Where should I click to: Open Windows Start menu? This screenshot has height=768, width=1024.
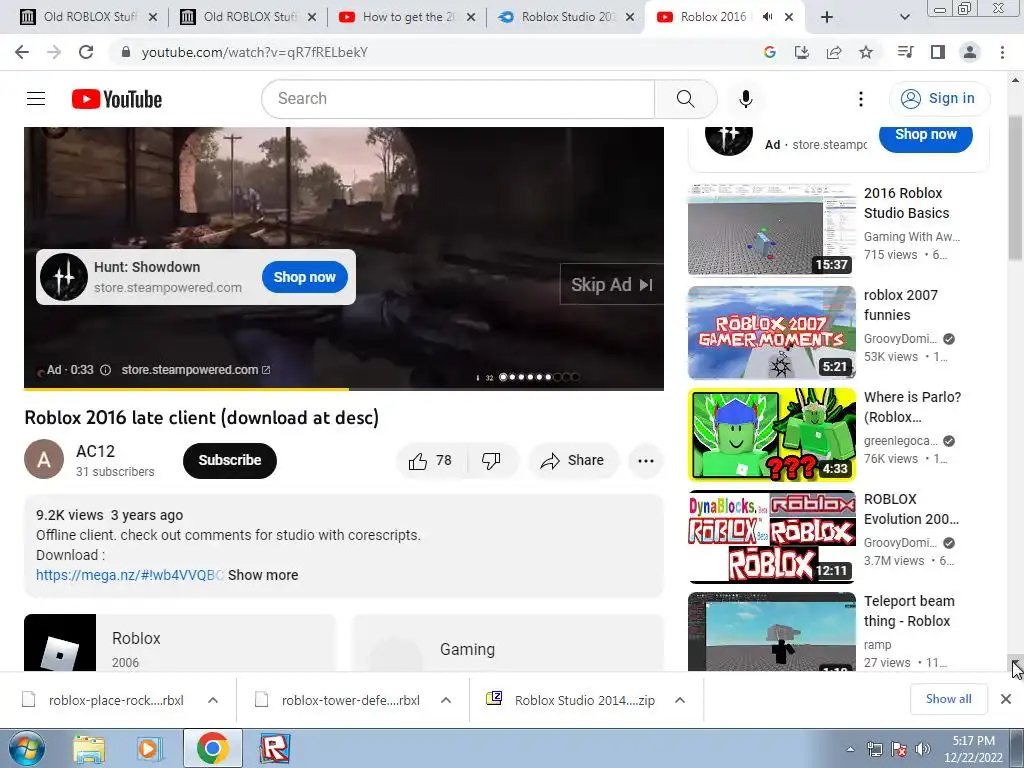point(26,748)
